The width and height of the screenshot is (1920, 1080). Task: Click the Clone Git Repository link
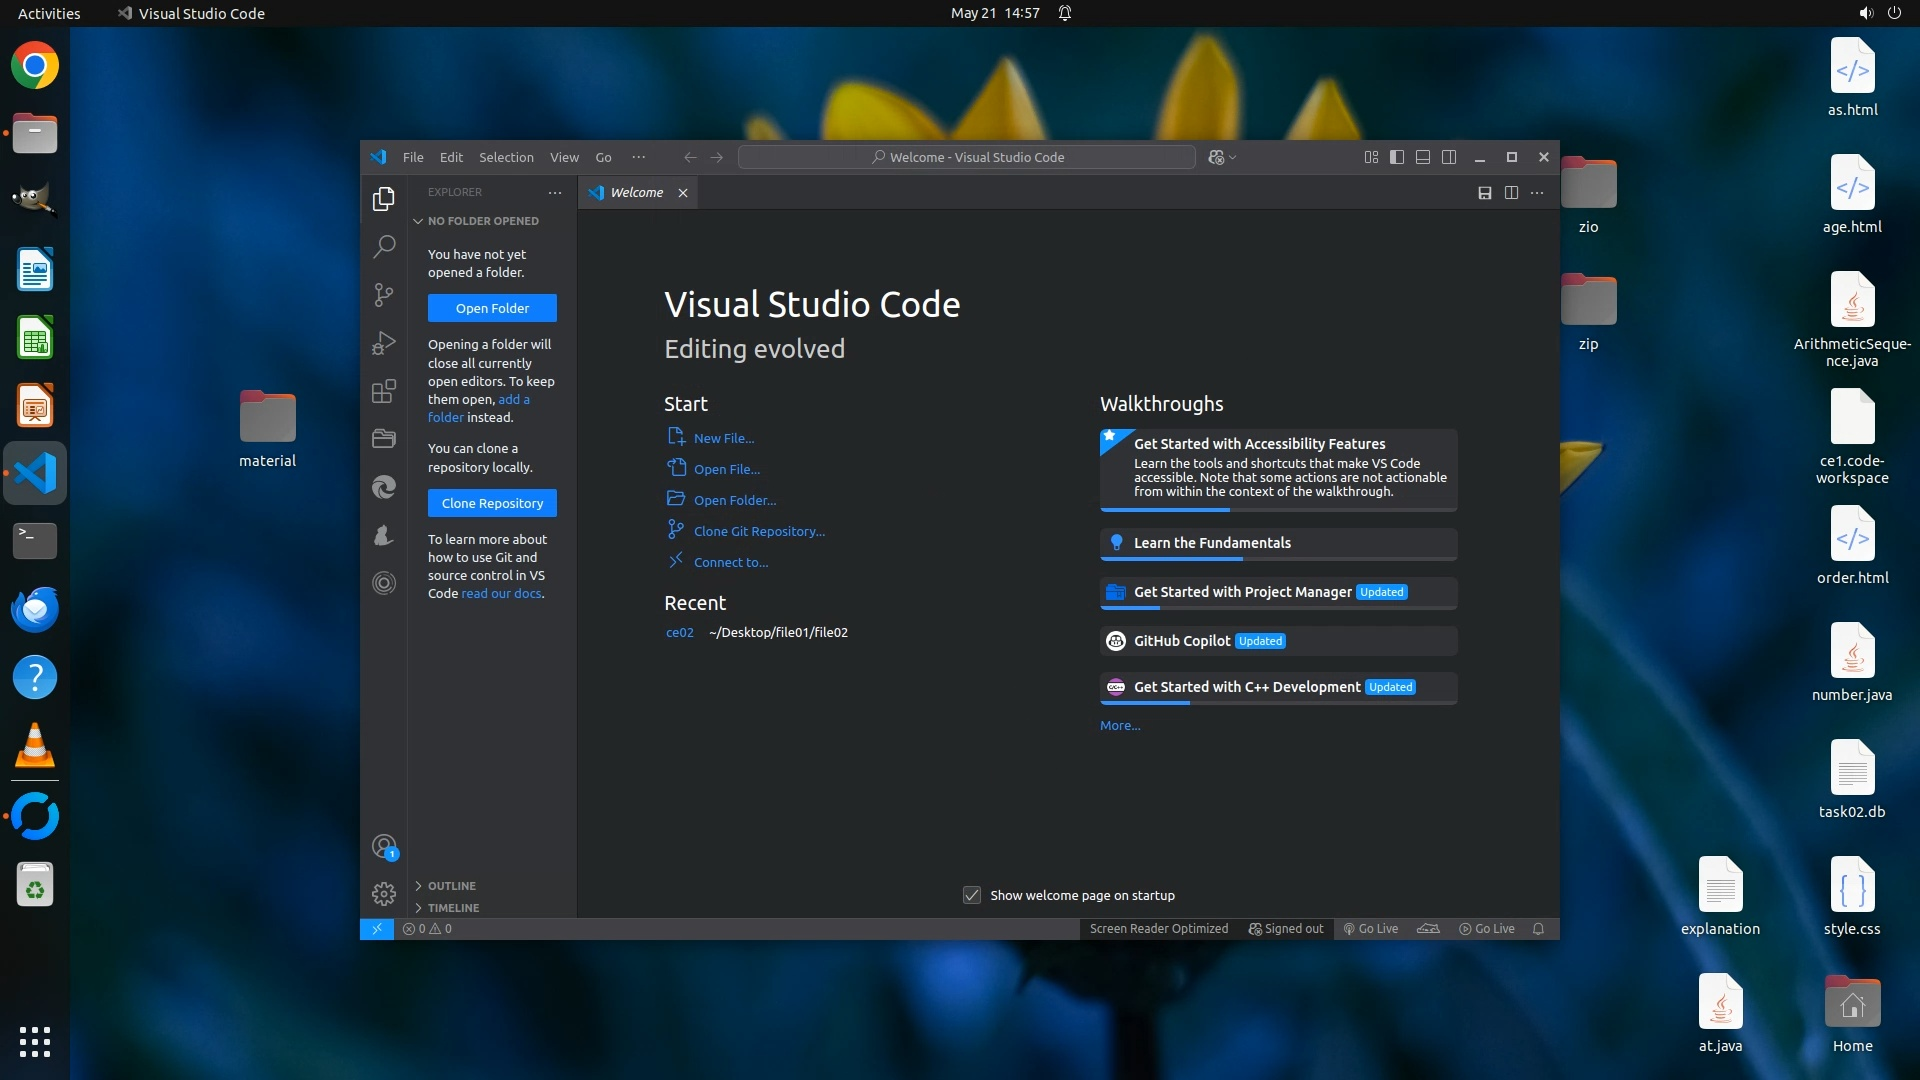point(759,531)
